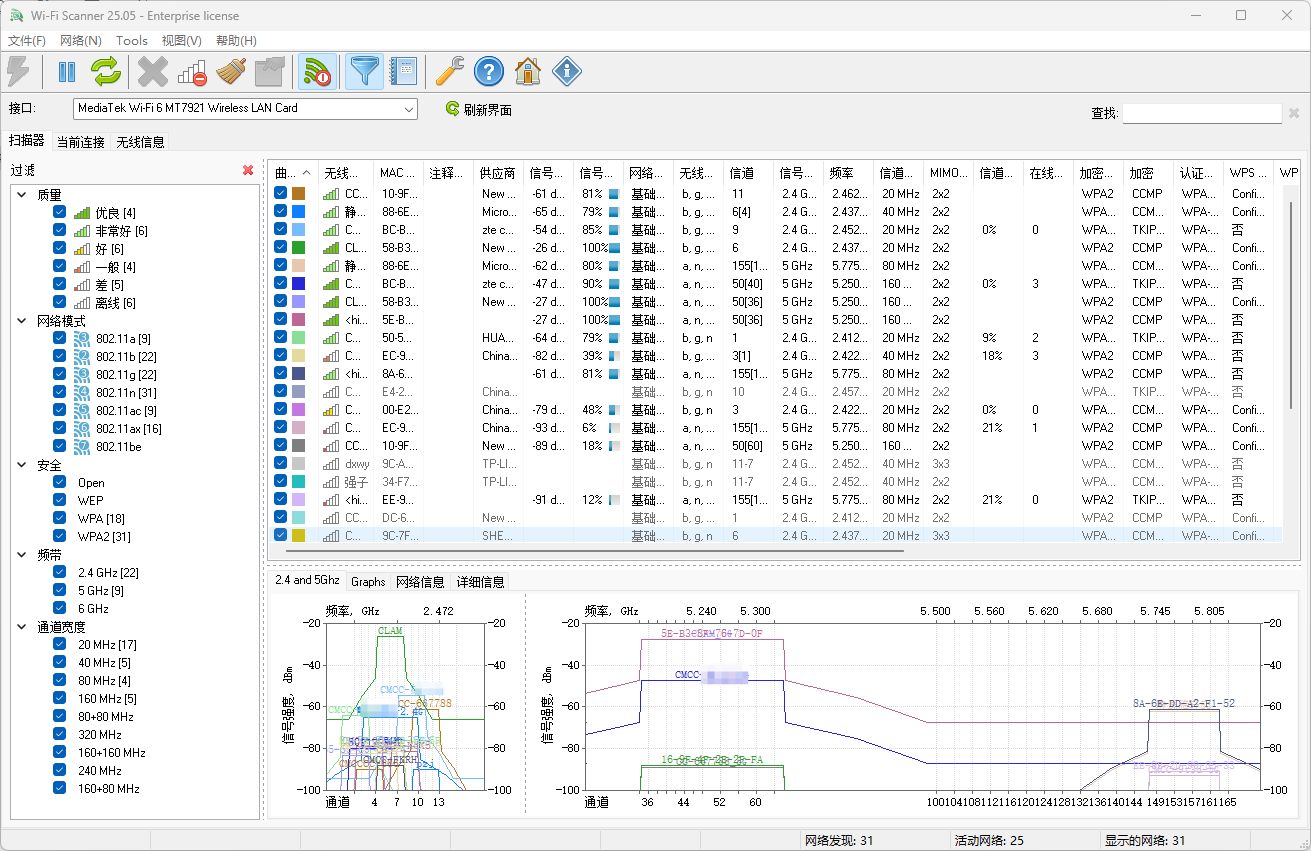Click the house home page icon
This screenshot has width=1311, height=851.
pos(527,71)
